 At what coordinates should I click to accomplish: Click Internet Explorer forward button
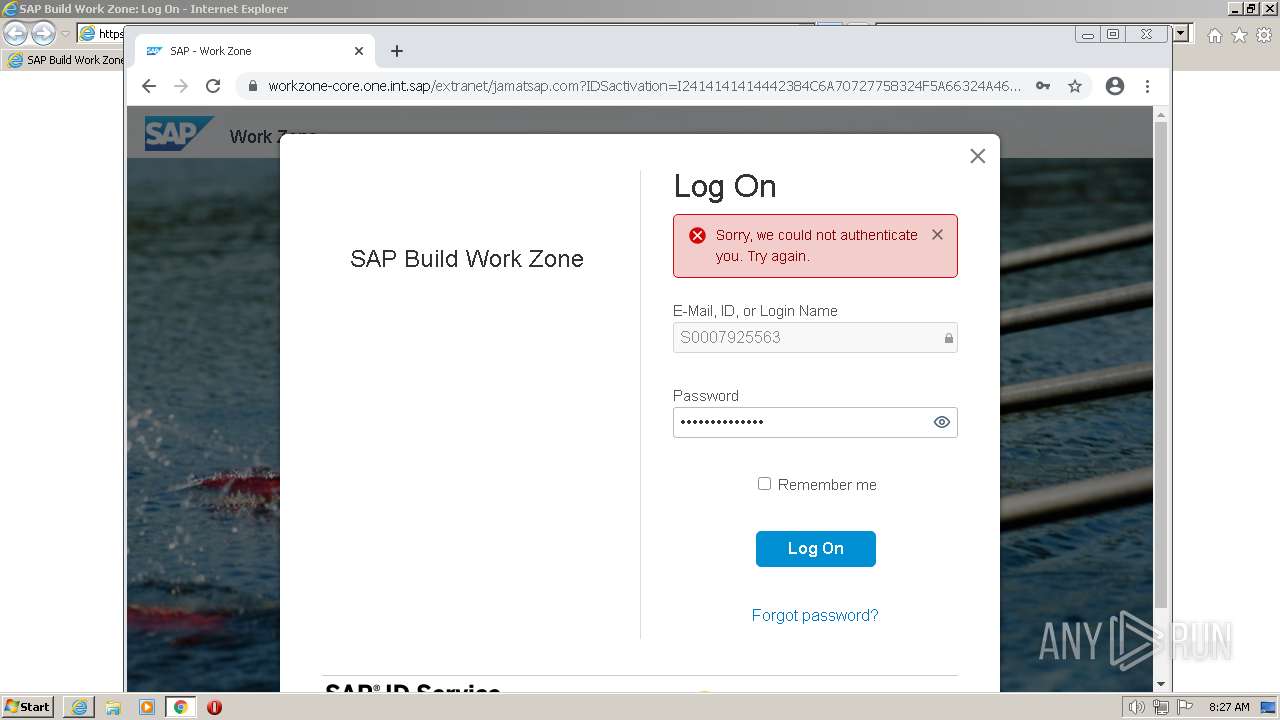(43, 33)
